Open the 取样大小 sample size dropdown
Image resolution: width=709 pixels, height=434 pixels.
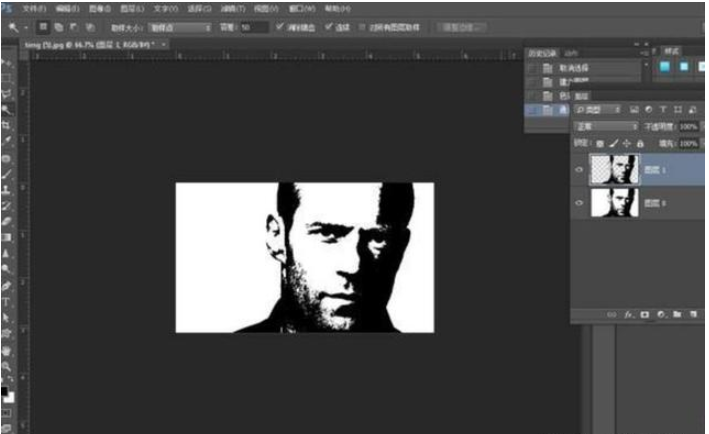coord(179,27)
